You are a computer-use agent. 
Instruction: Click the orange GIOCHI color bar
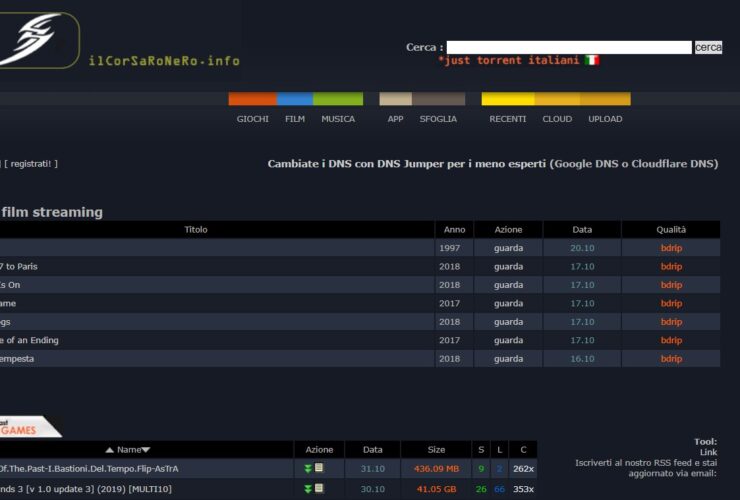pyautogui.click(x=252, y=99)
